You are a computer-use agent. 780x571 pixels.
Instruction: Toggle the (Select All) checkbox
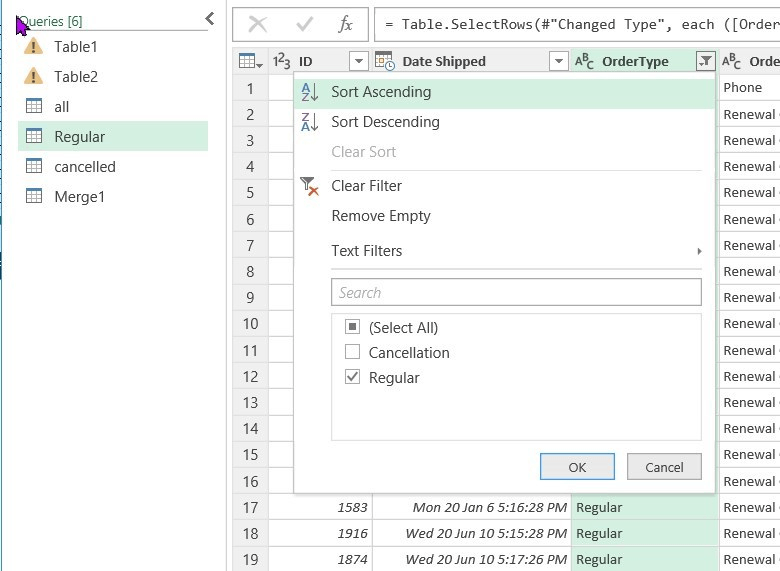click(352, 327)
